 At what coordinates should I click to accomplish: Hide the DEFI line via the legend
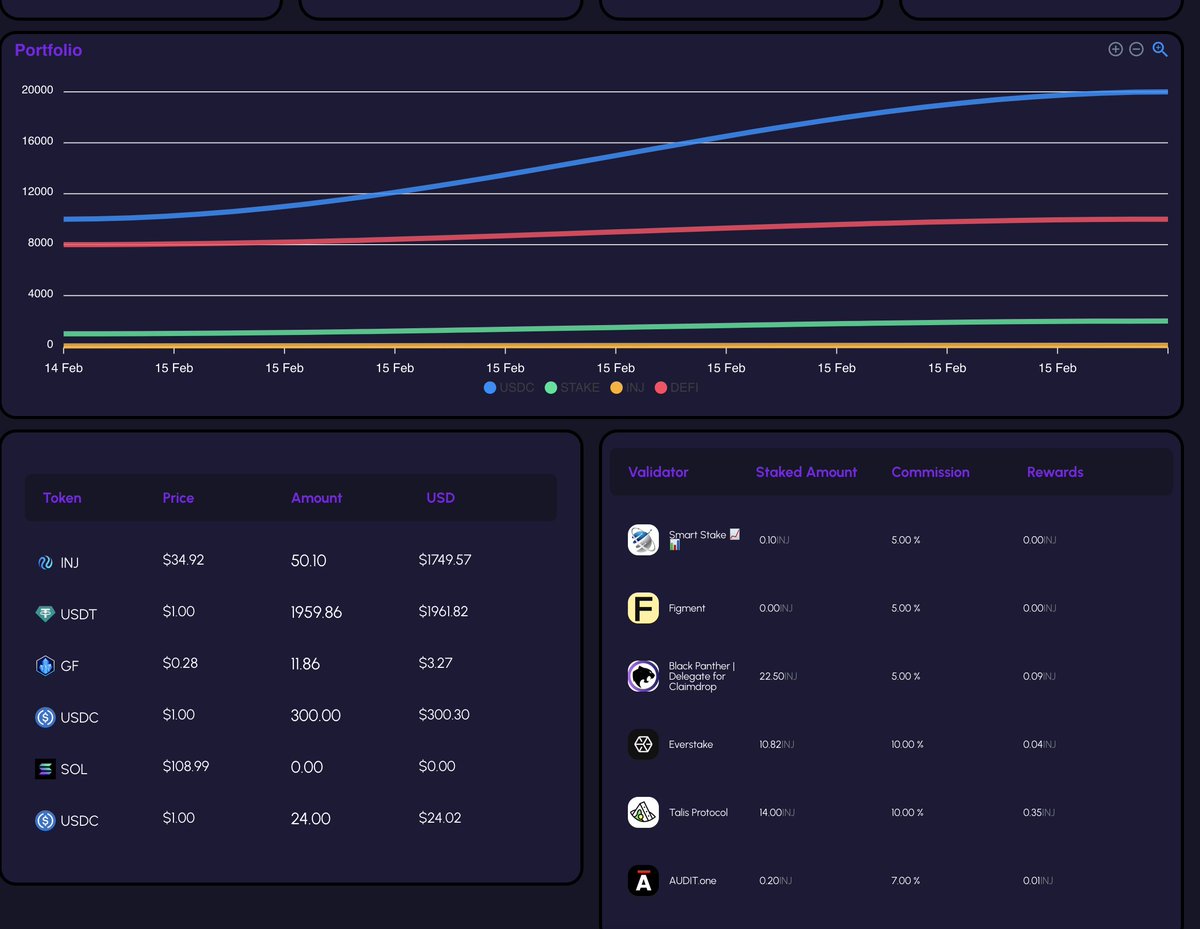(675, 388)
